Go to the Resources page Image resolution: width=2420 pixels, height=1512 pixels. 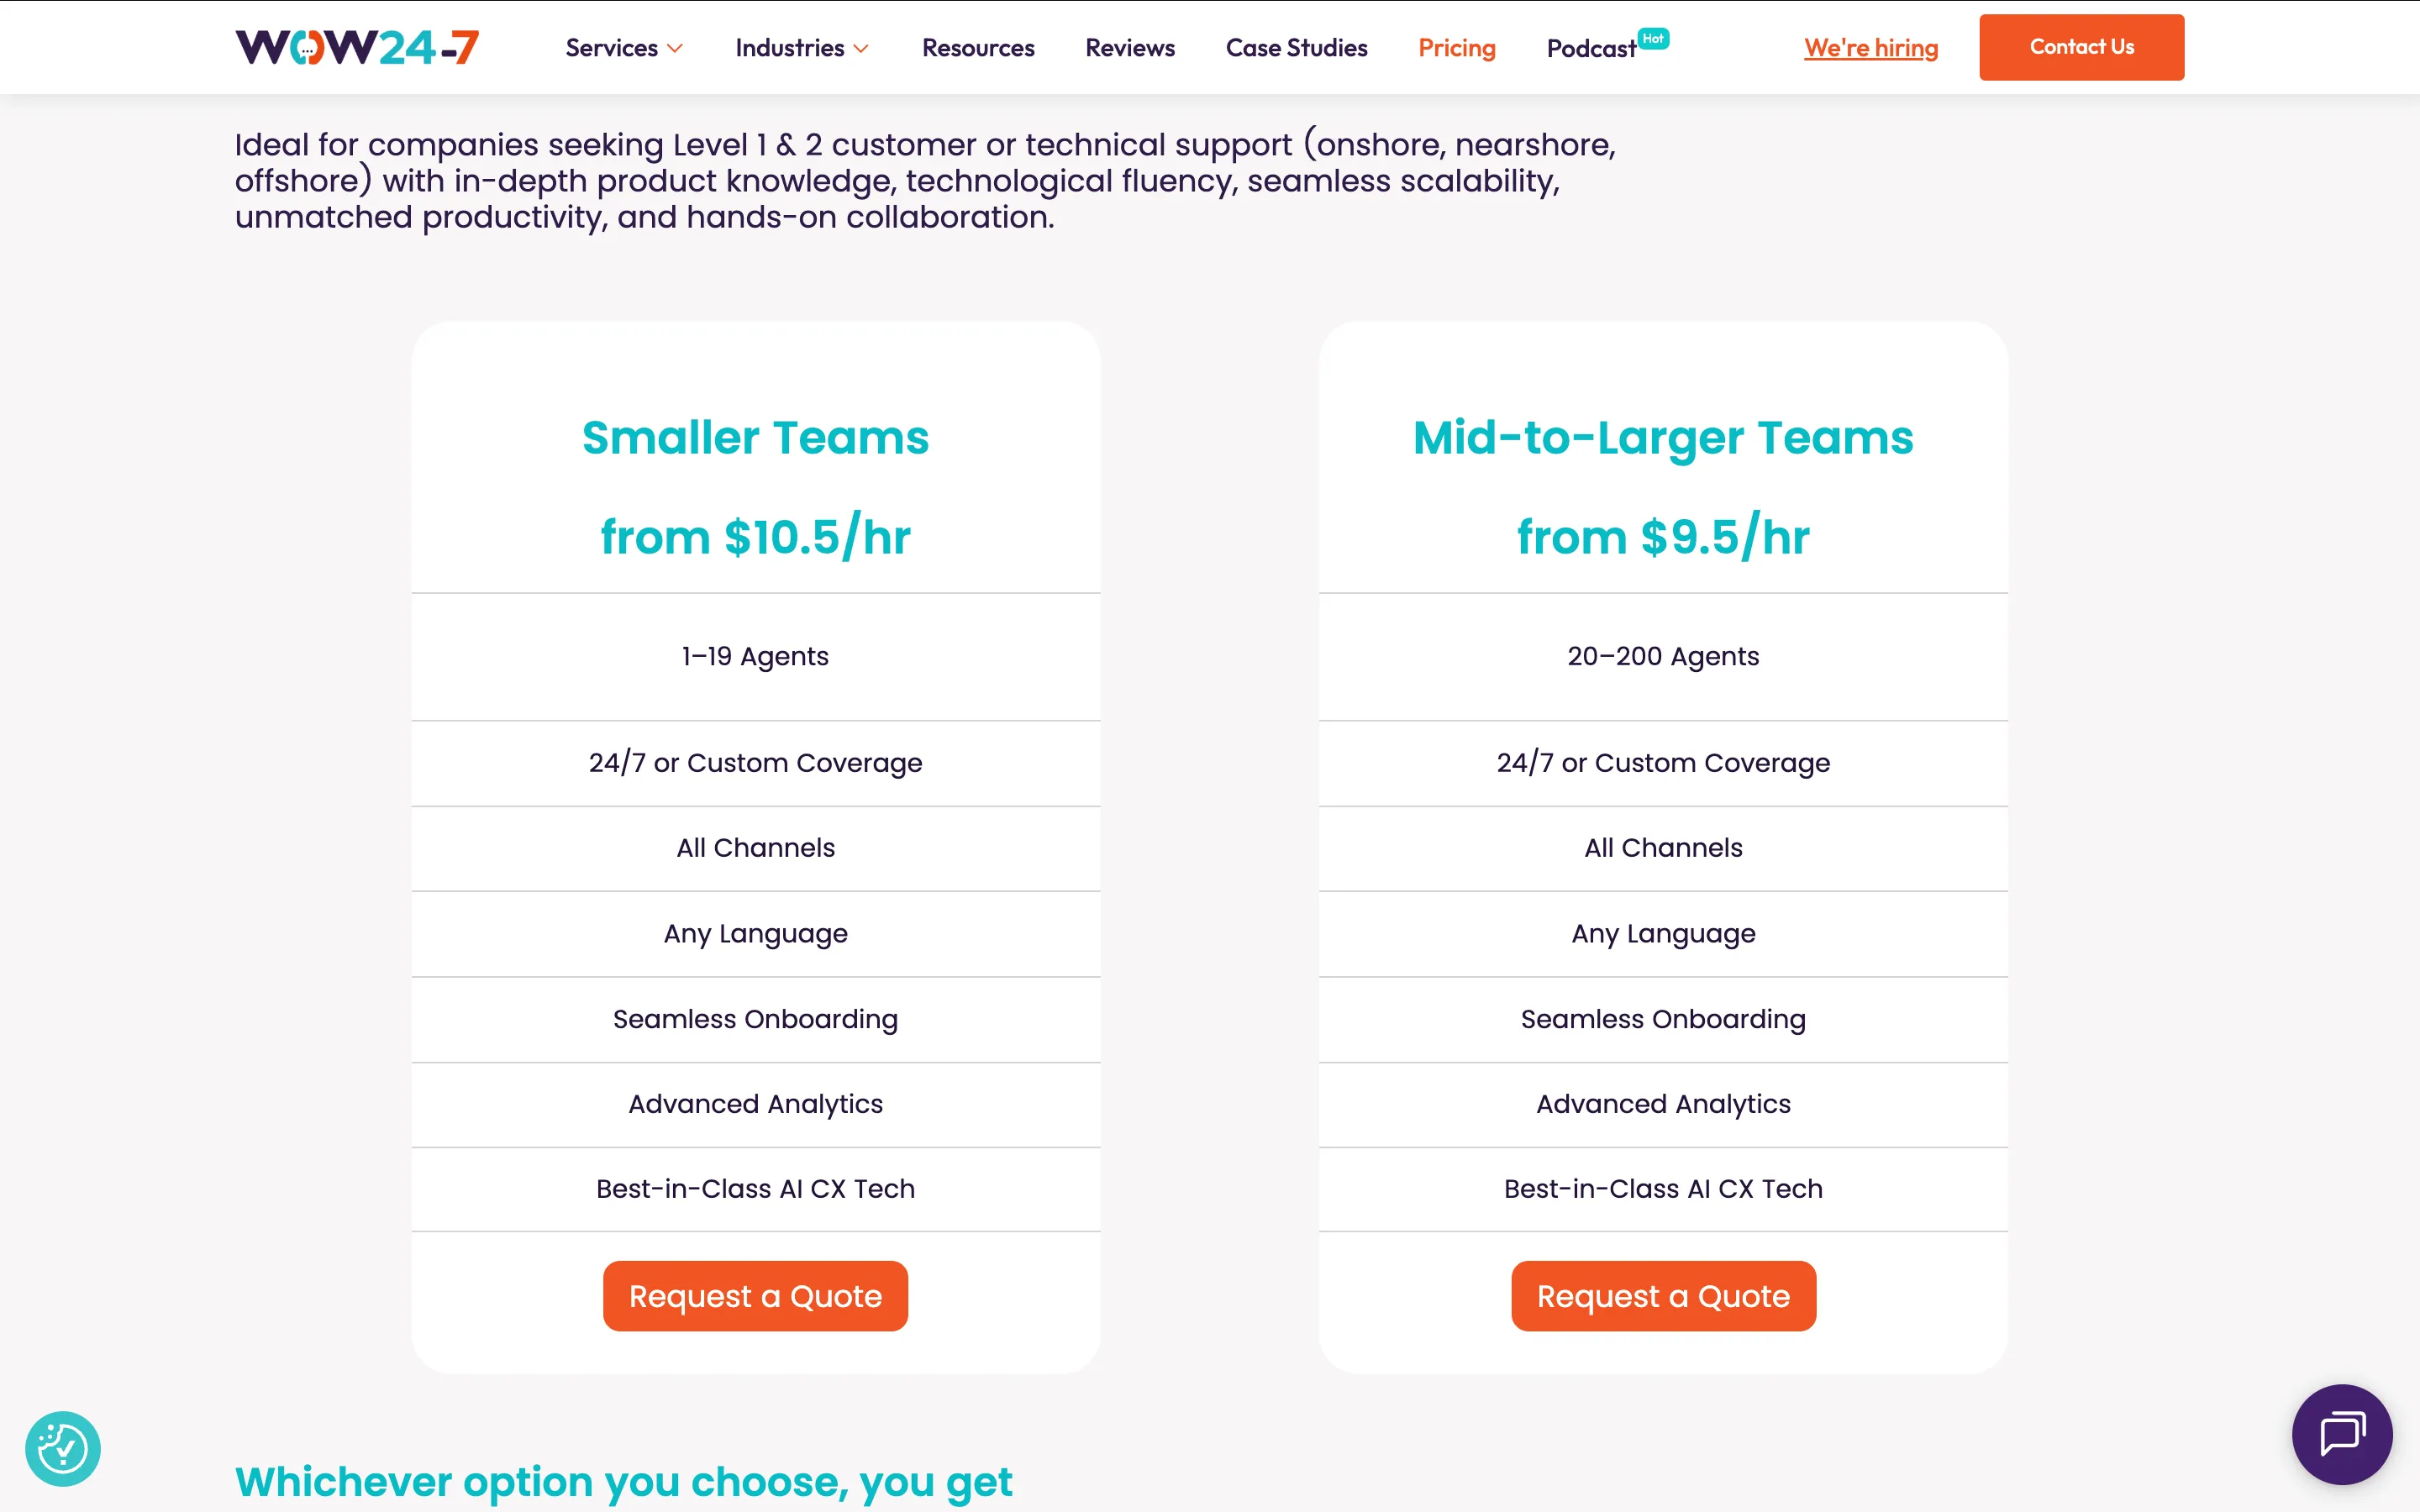coord(977,47)
